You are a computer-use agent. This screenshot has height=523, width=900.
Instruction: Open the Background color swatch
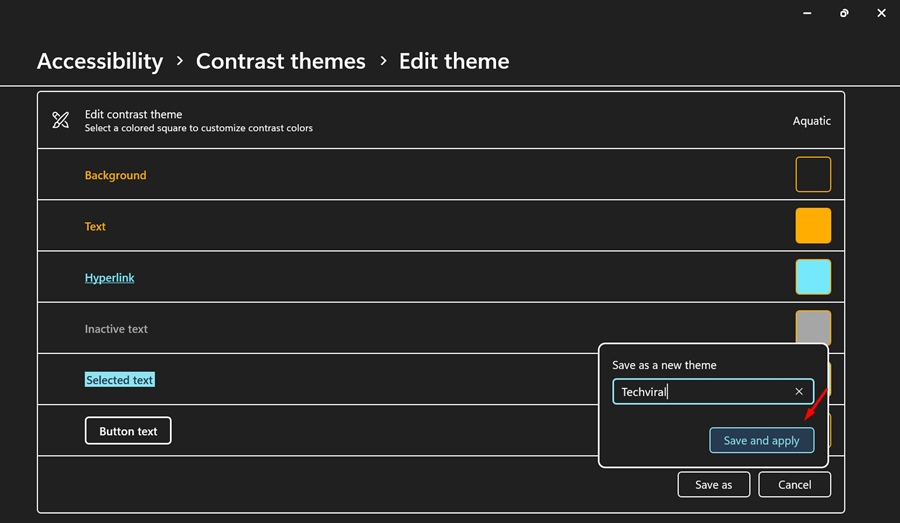(813, 175)
